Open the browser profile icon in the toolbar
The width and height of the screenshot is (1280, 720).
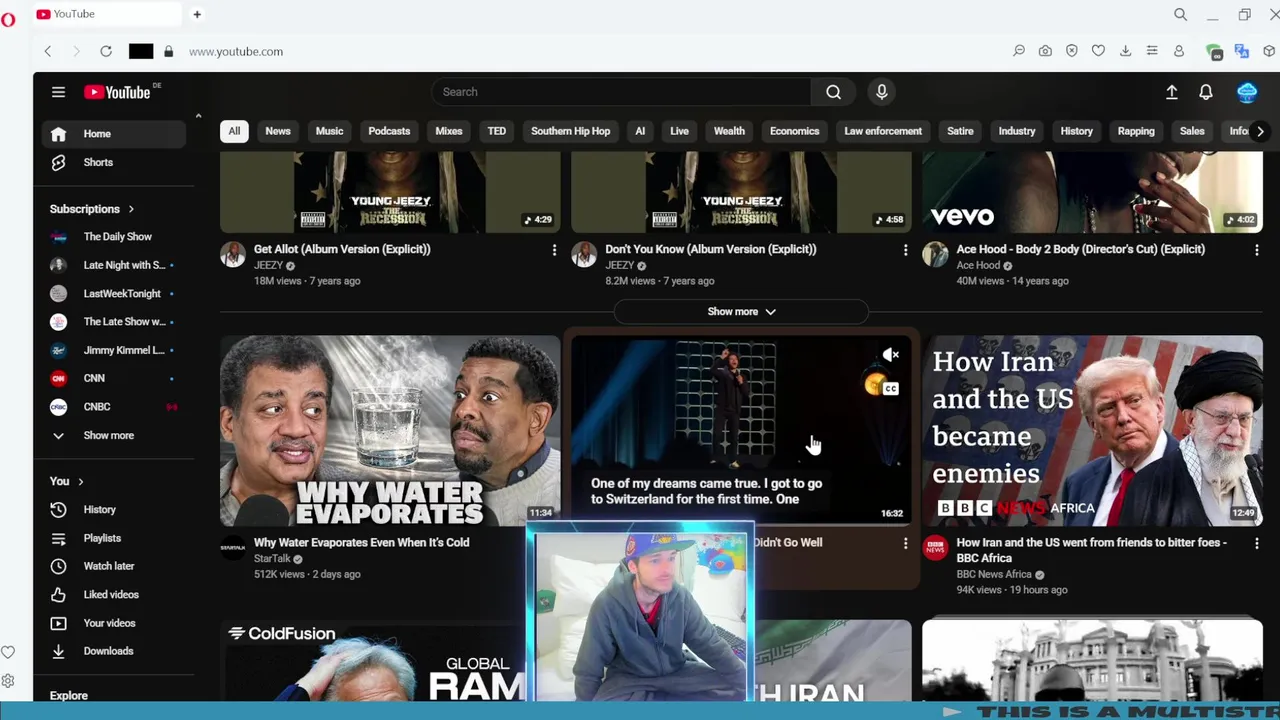[1179, 51]
